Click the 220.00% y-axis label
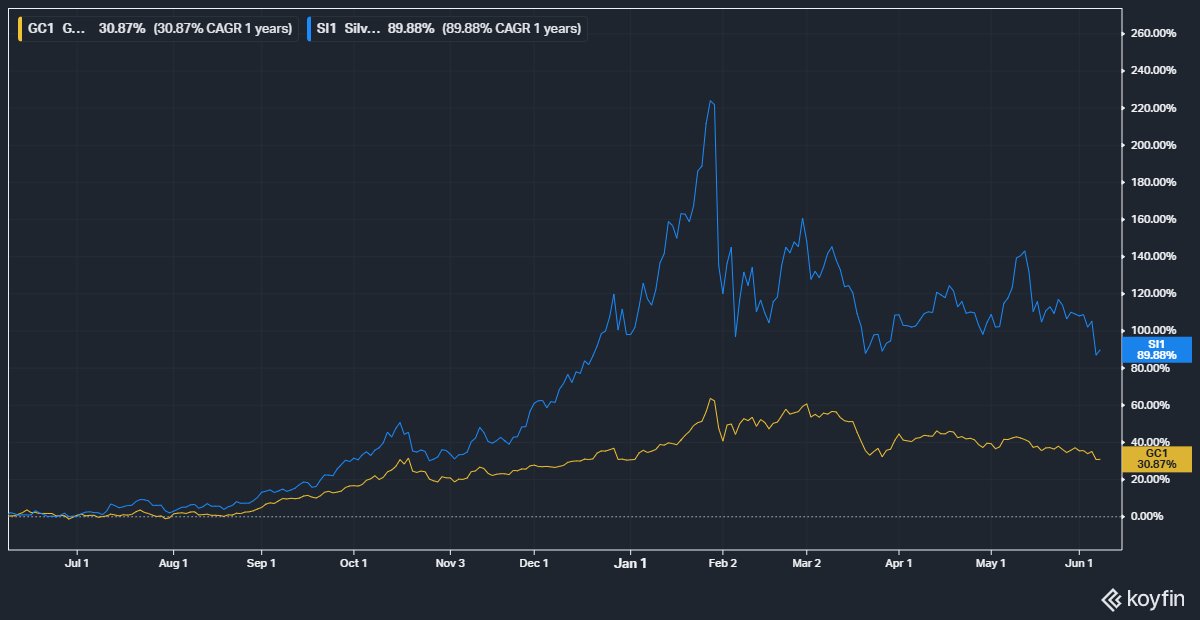Screen dimensions: 1200x620 click(1152, 107)
